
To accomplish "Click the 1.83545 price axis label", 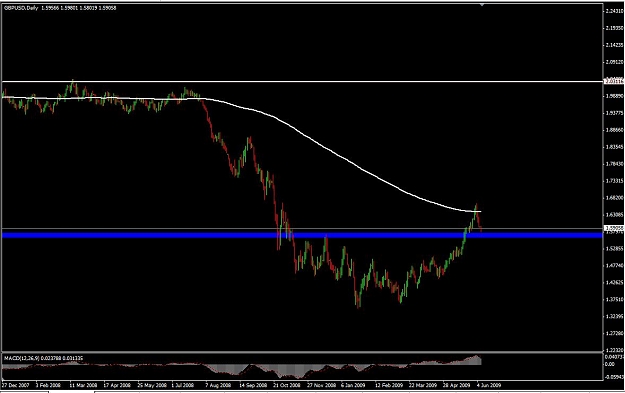I will 614,147.
